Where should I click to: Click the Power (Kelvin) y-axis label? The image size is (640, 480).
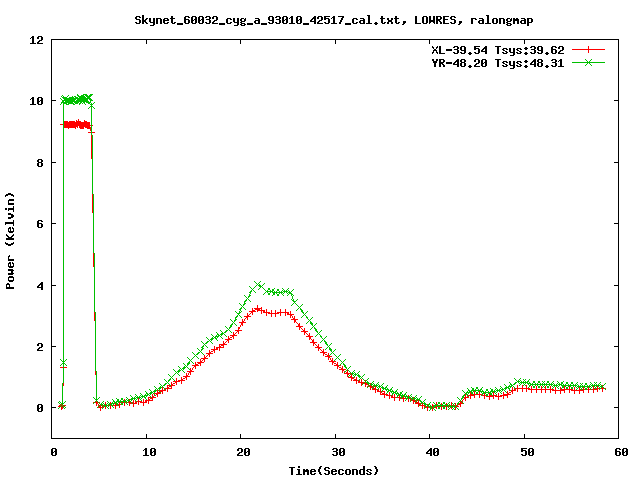pos(10,241)
